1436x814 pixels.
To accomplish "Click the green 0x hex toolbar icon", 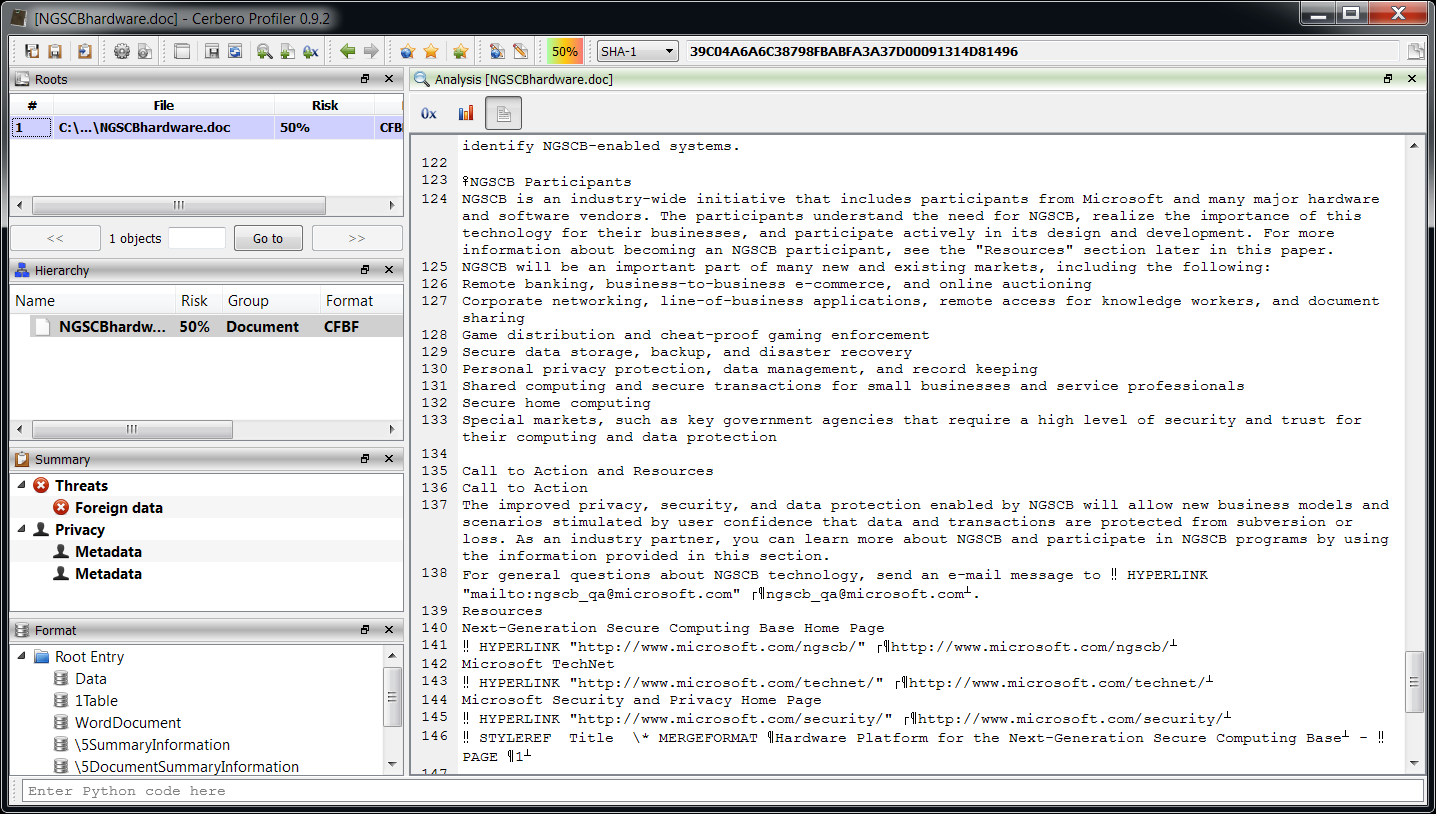I will (x=311, y=51).
